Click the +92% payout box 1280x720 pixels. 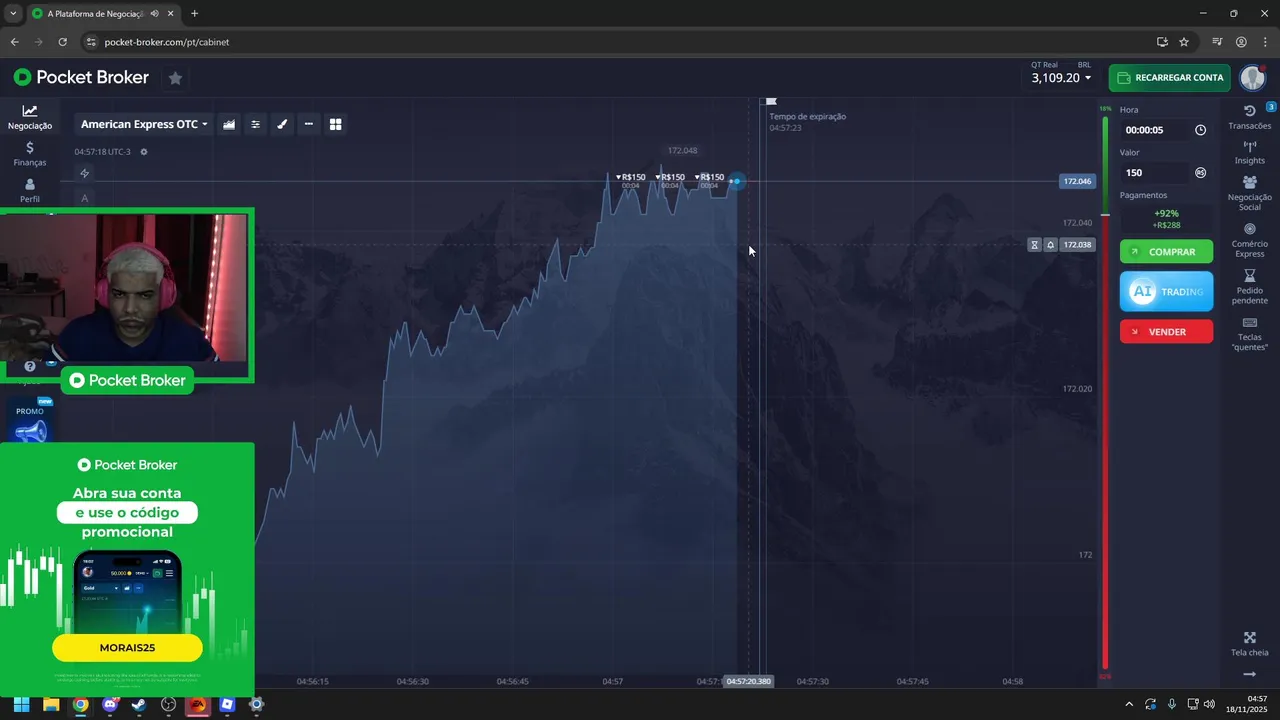1166,219
